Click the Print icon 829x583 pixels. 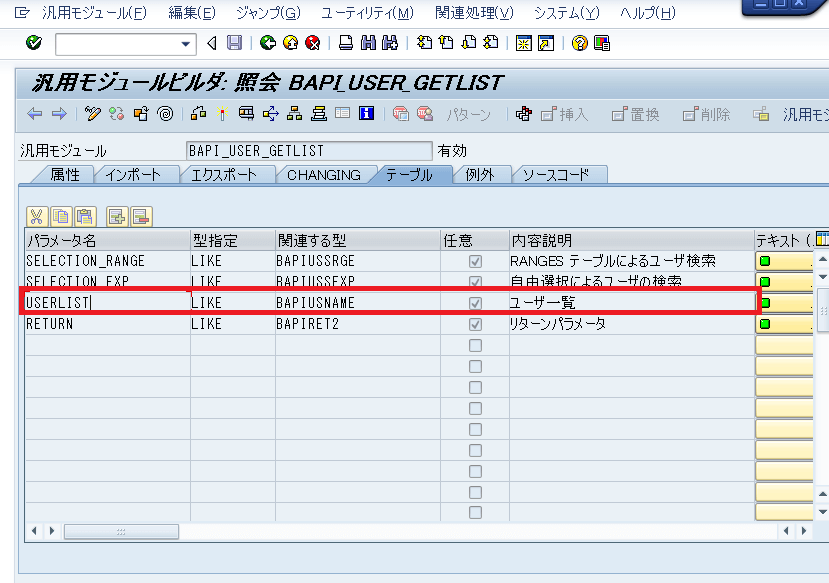pyautogui.click(x=346, y=43)
